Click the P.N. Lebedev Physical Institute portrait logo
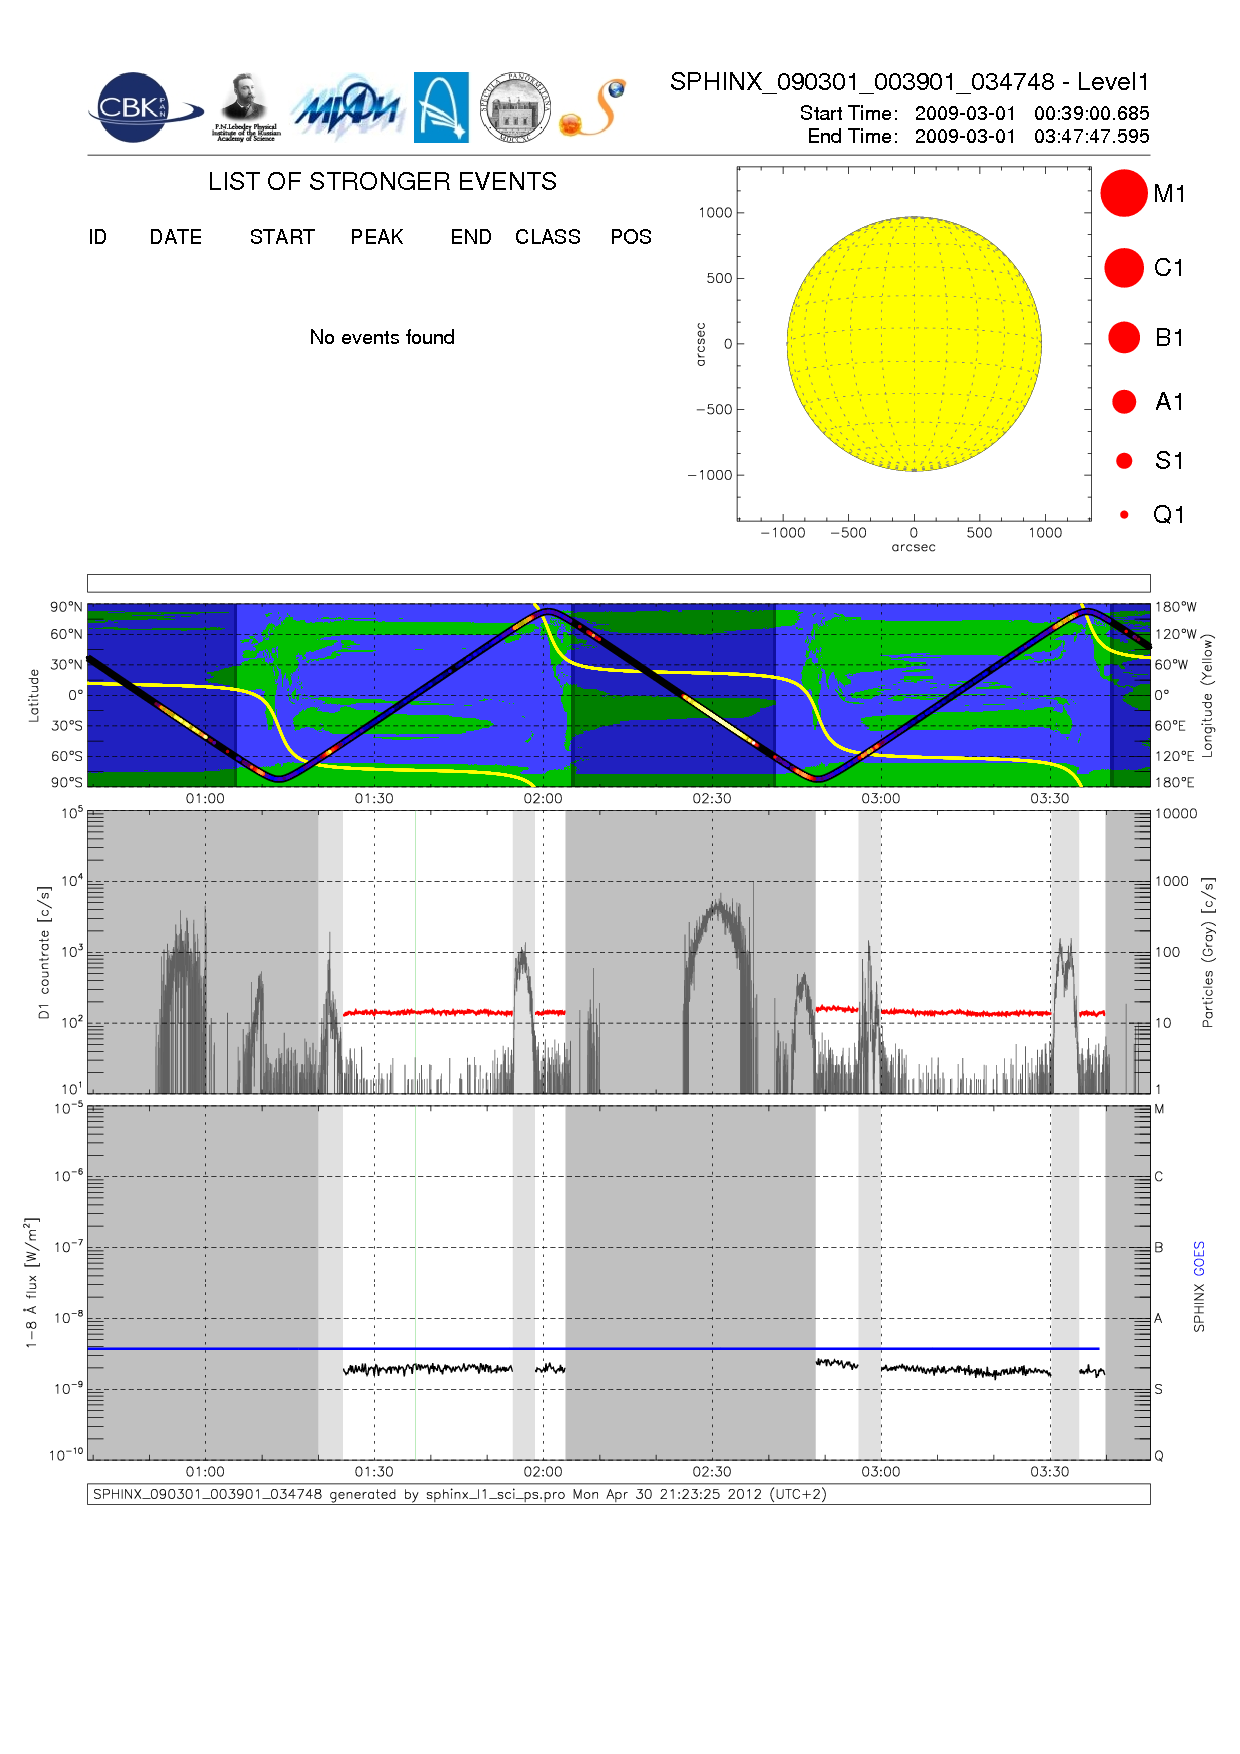 [244, 108]
